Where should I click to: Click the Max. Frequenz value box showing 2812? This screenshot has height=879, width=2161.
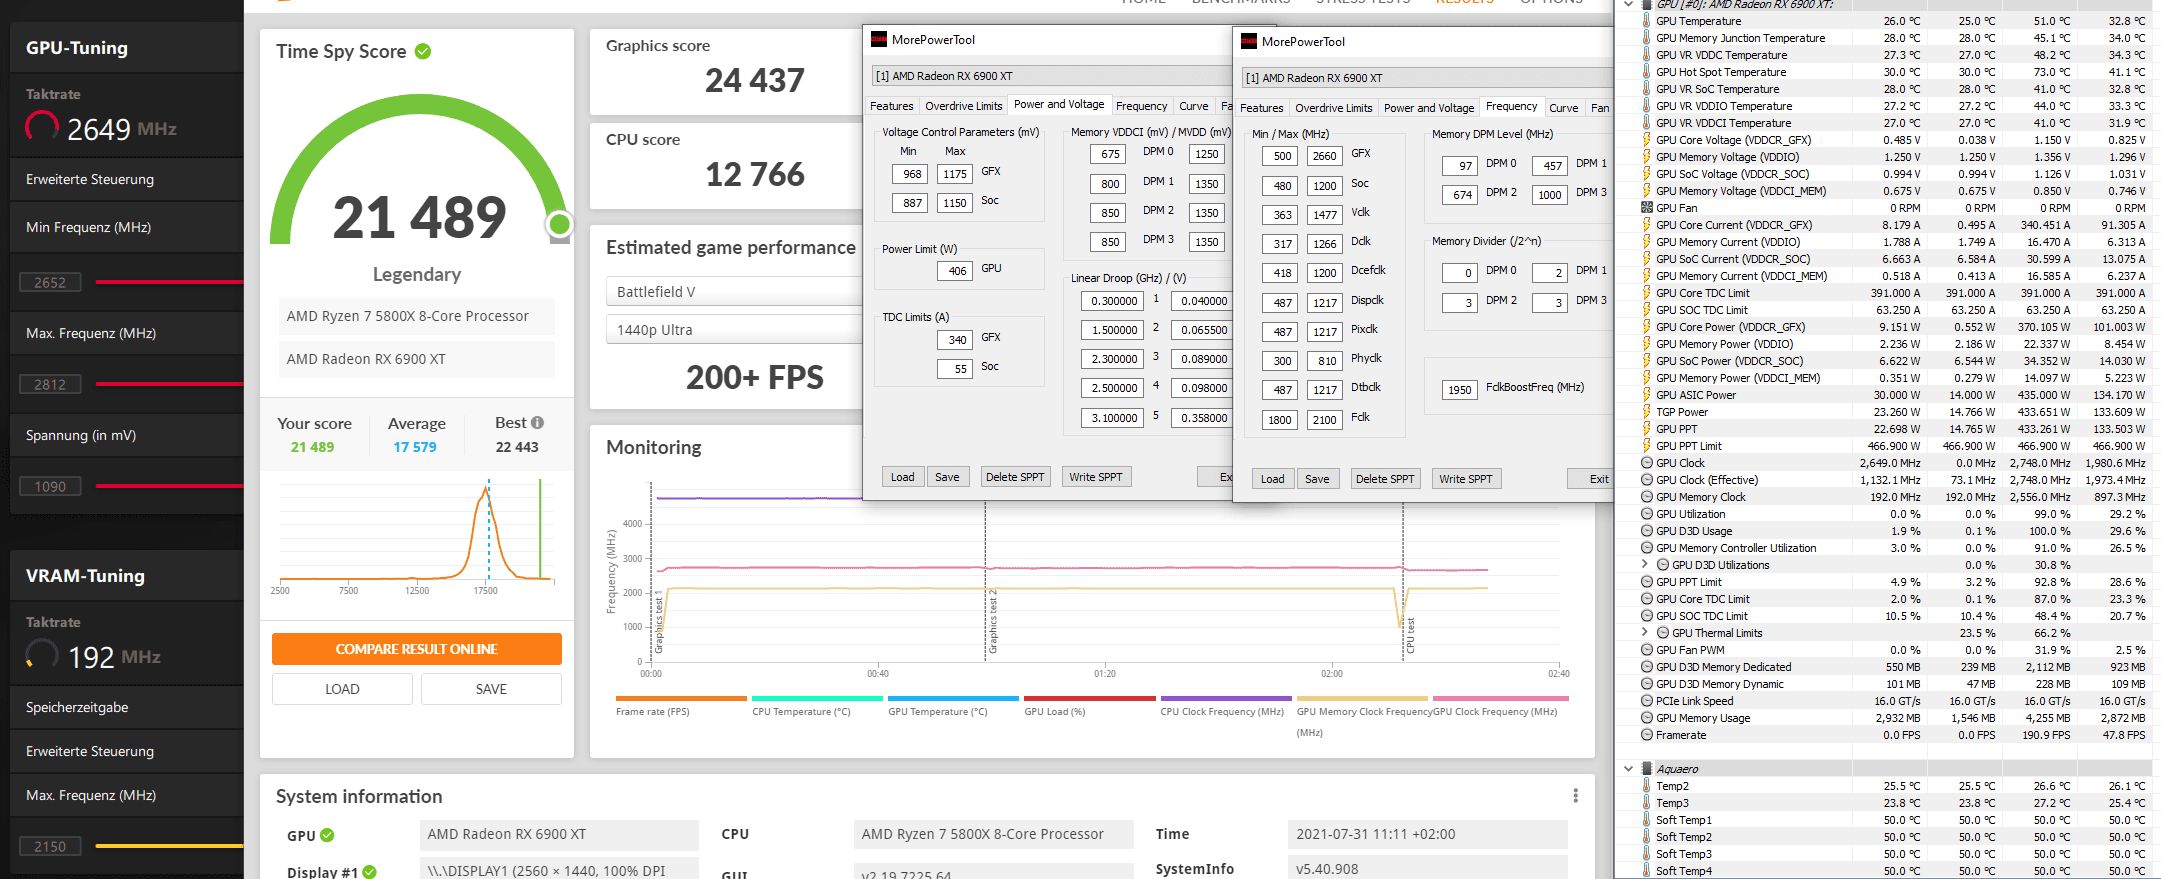click(50, 385)
